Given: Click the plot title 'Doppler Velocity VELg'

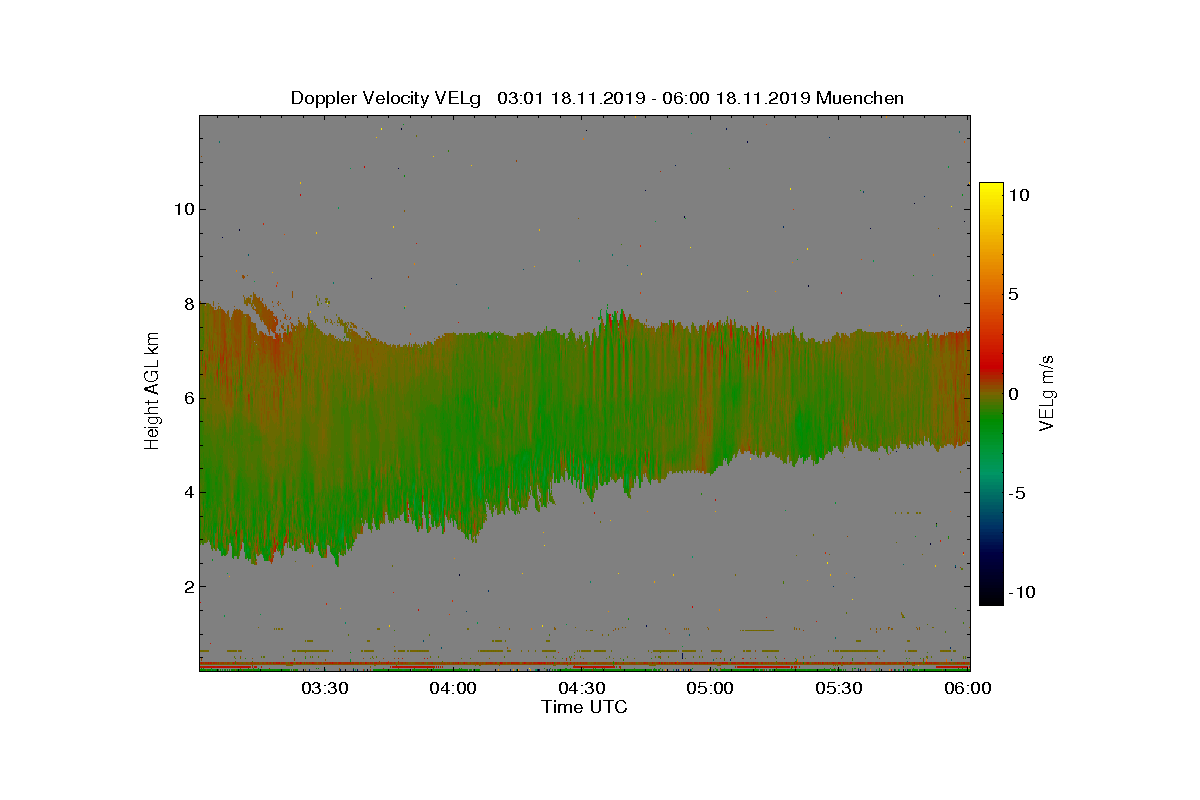Looking at the screenshot, I should (x=386, y=98).
